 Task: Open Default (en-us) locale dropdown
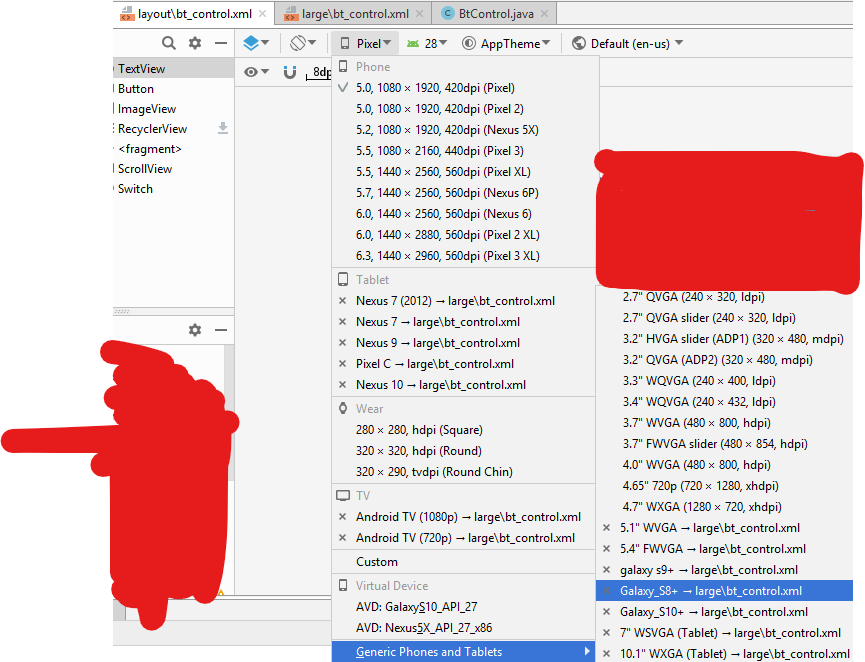[x=627, y=44]
